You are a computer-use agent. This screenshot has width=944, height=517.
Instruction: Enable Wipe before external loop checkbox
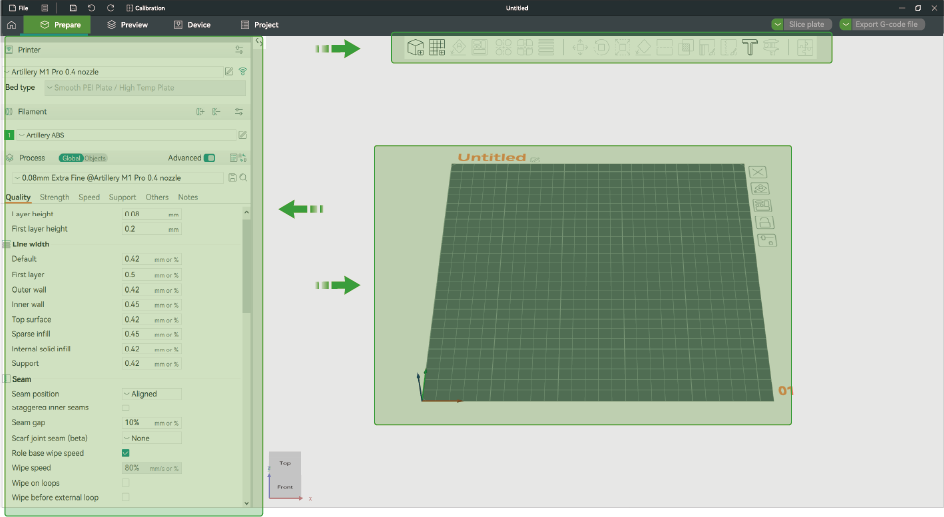[x=126, y=497]
